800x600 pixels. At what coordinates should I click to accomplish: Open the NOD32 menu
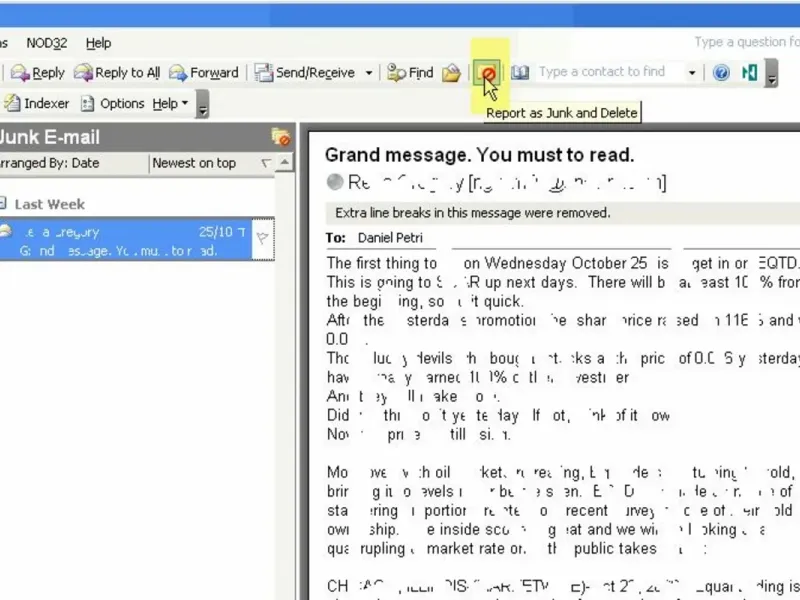click(x=47, y=43)
